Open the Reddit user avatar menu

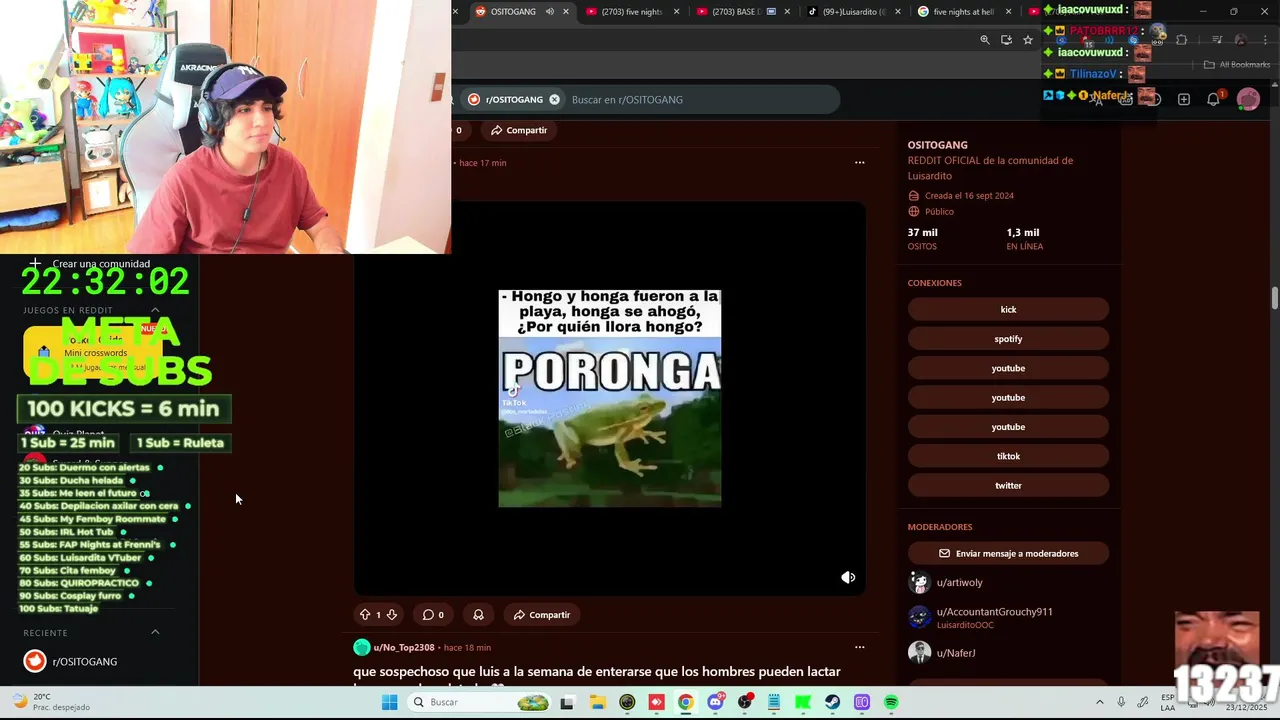click(1248, 99)
